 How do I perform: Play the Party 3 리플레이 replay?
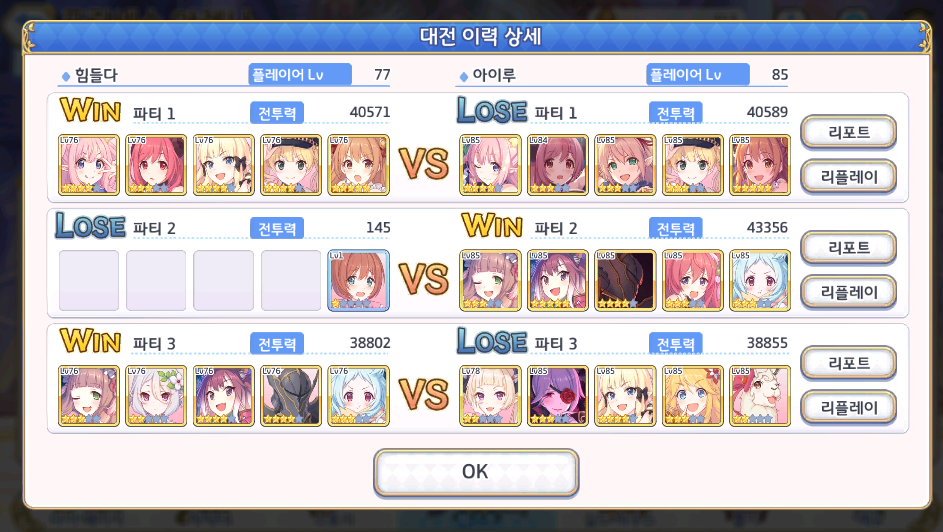click(x=849, y=408)
